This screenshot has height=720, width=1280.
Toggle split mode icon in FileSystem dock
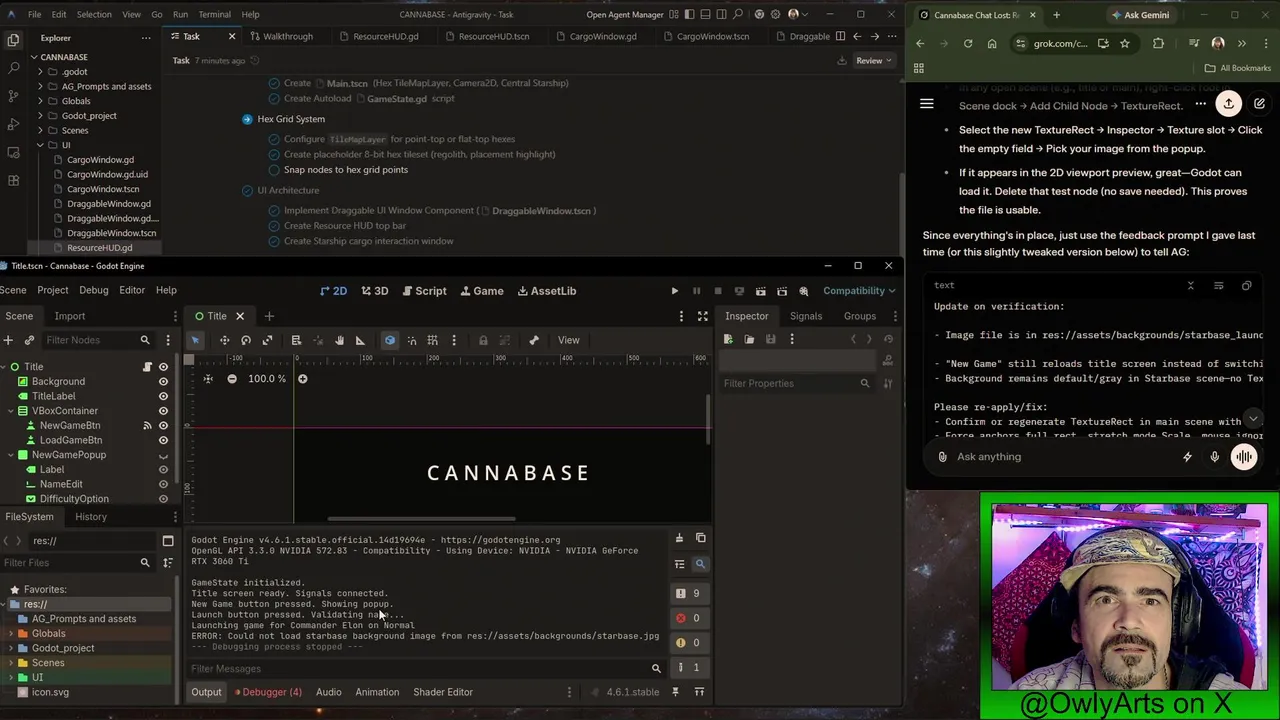pyautogui.click(x=168, y=541)
